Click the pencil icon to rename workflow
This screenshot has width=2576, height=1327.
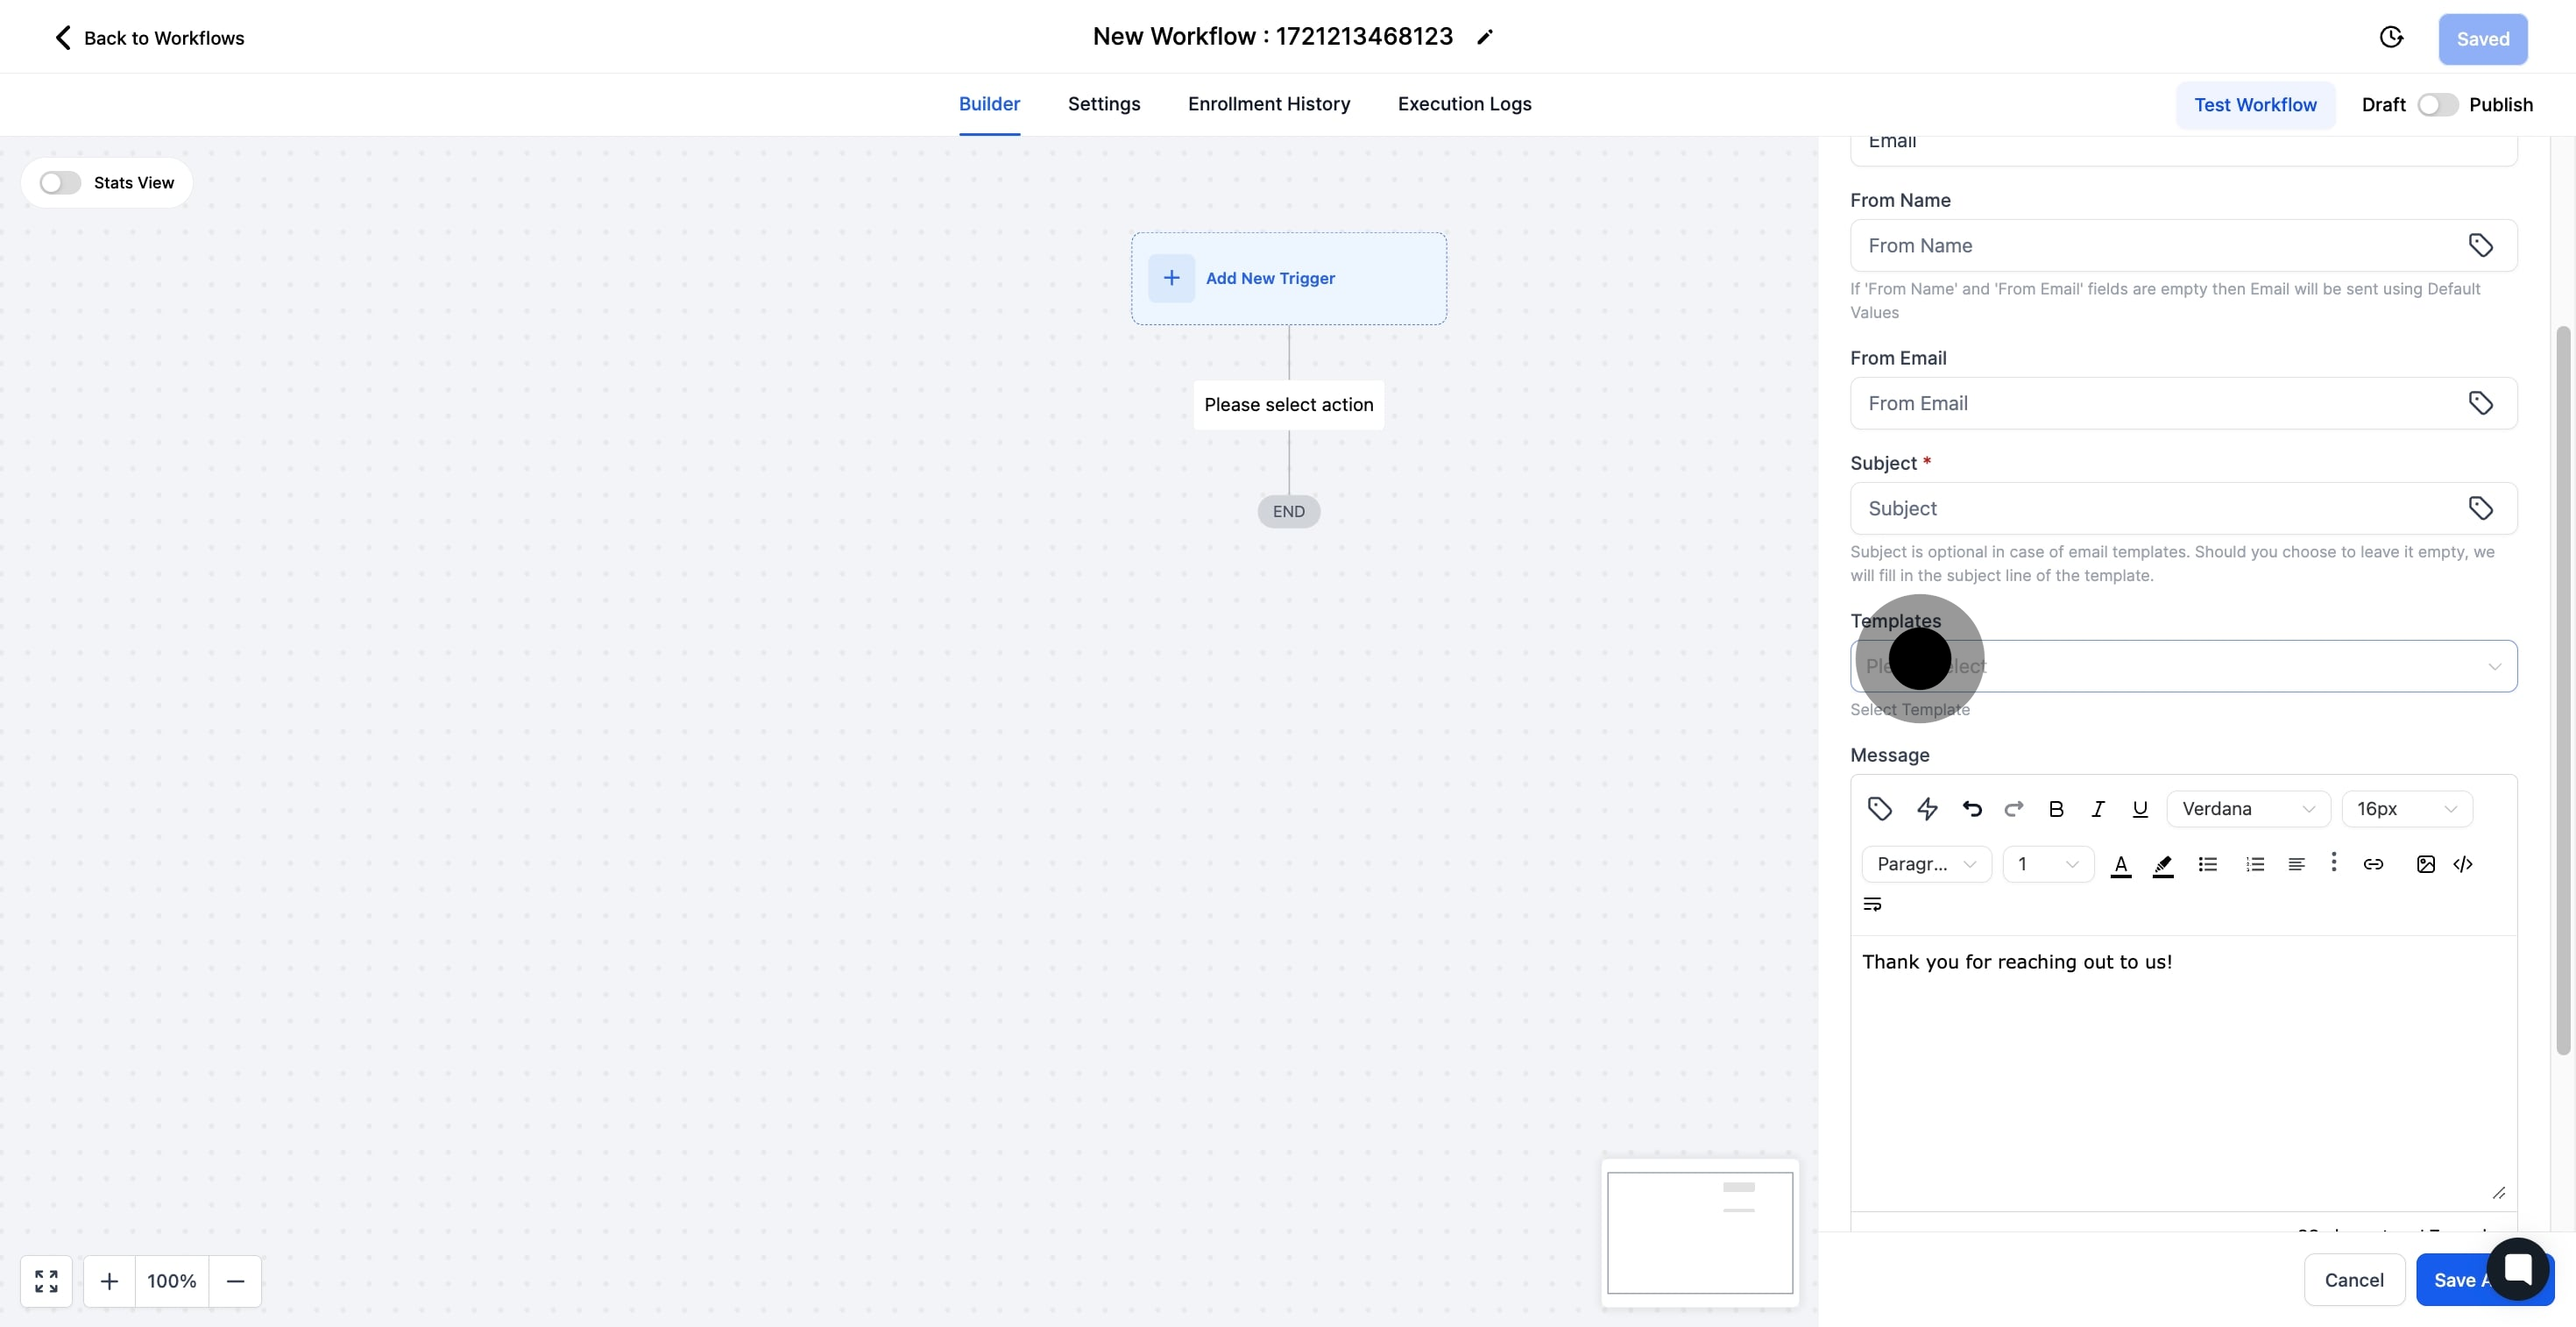pos(1484,38)
